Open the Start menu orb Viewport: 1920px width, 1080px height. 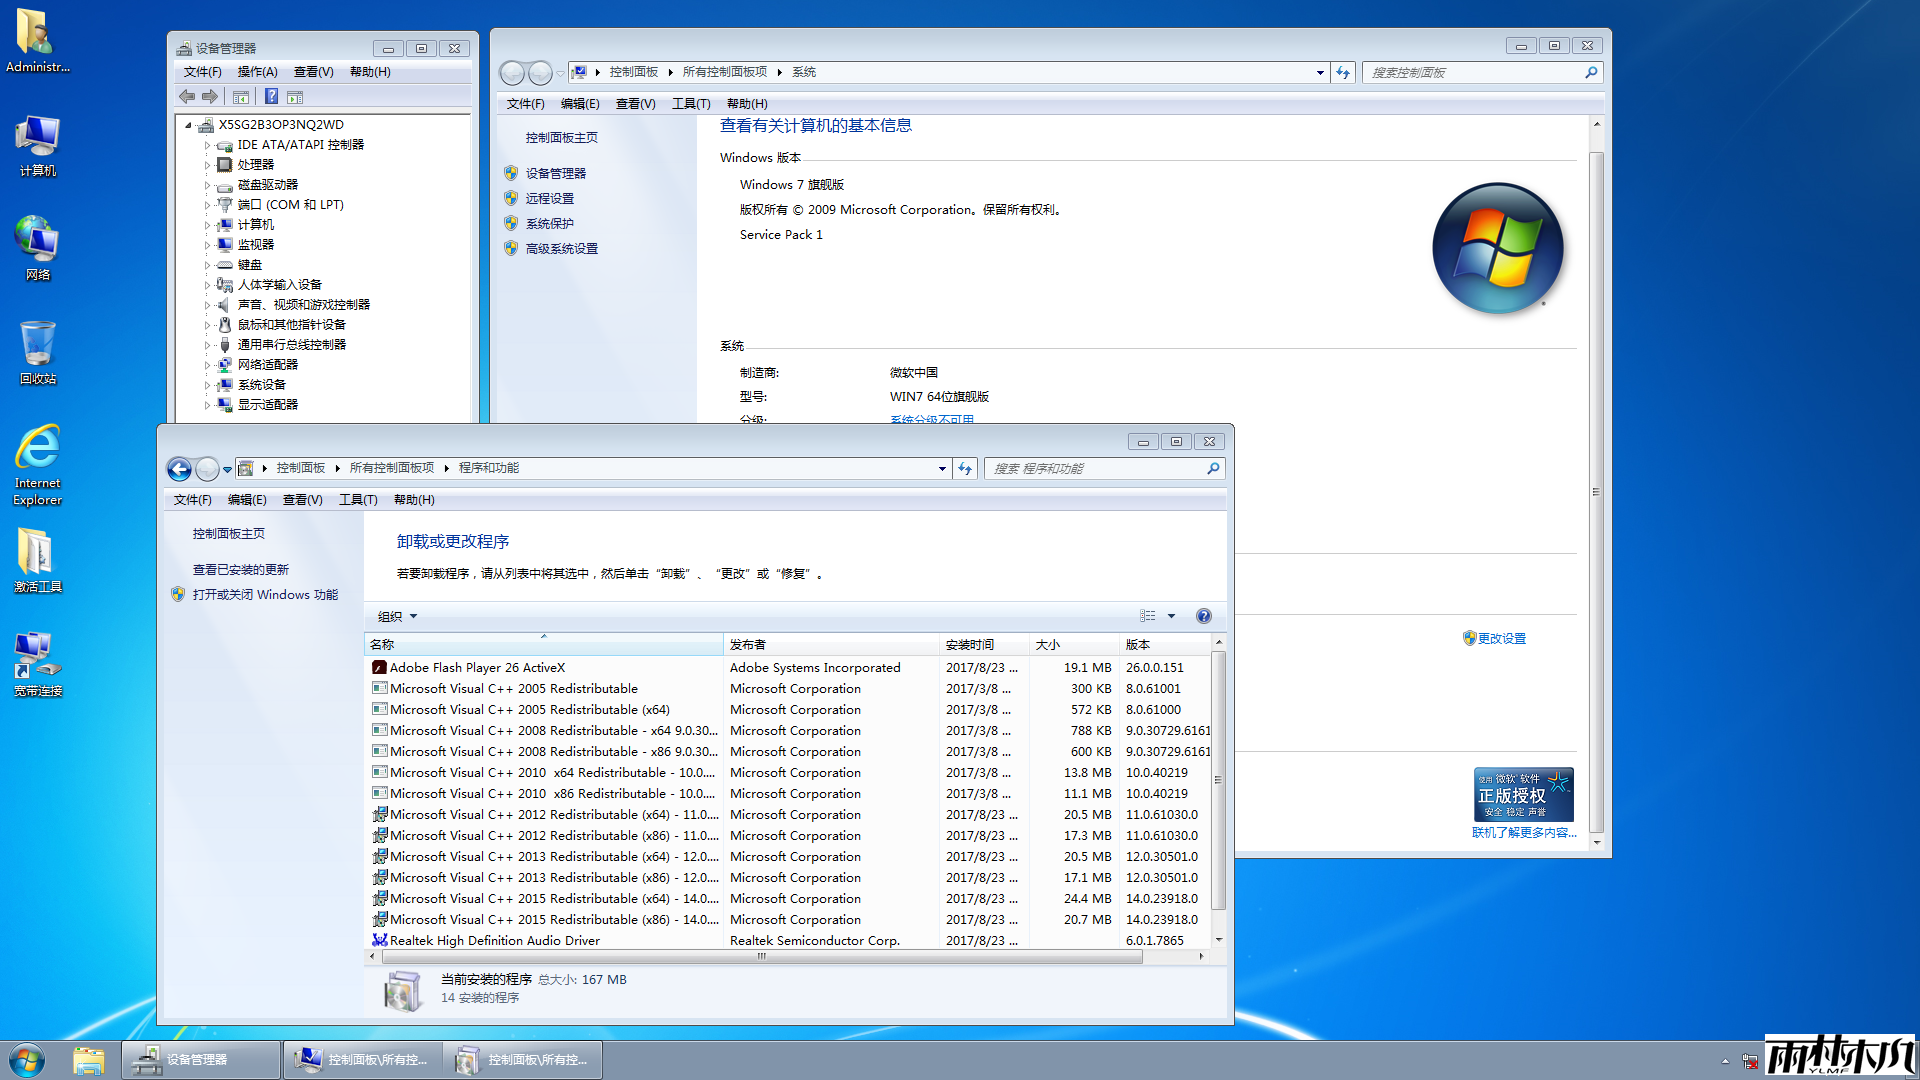27,1060
